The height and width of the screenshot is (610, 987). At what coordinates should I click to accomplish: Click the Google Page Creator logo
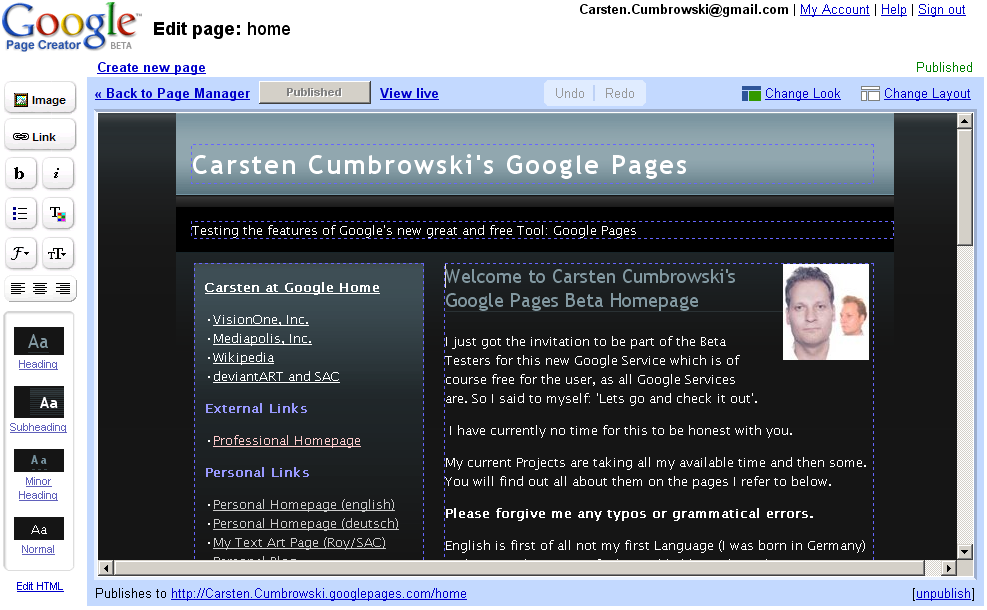tap(70, 27)
